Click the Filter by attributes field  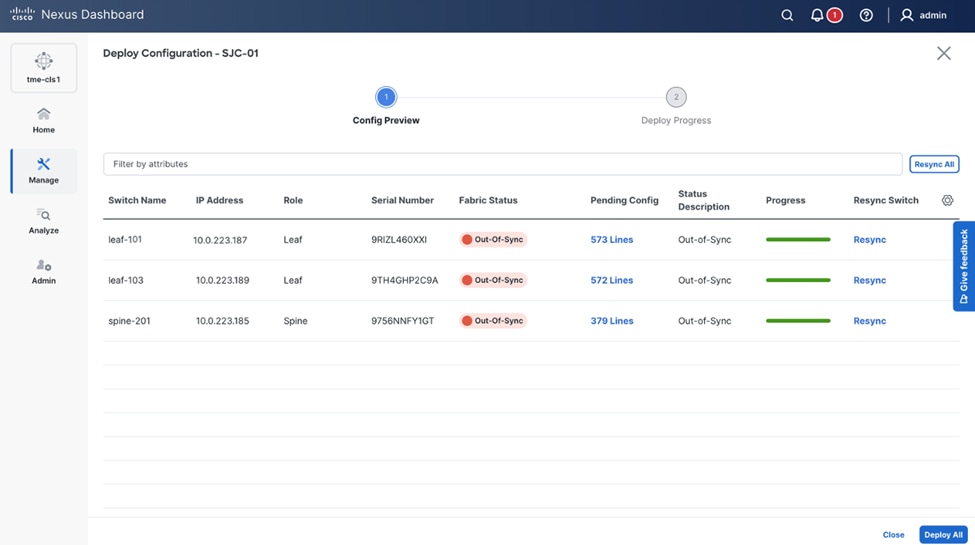point(502,164)
